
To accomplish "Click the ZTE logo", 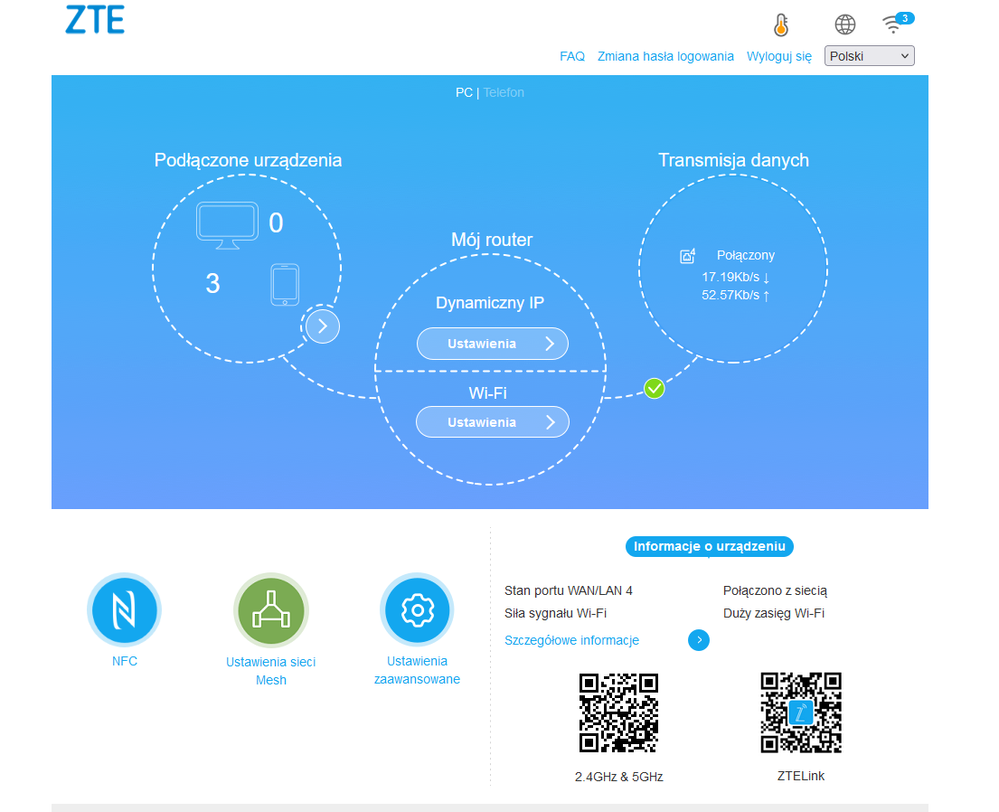I will tap(95, 20).
